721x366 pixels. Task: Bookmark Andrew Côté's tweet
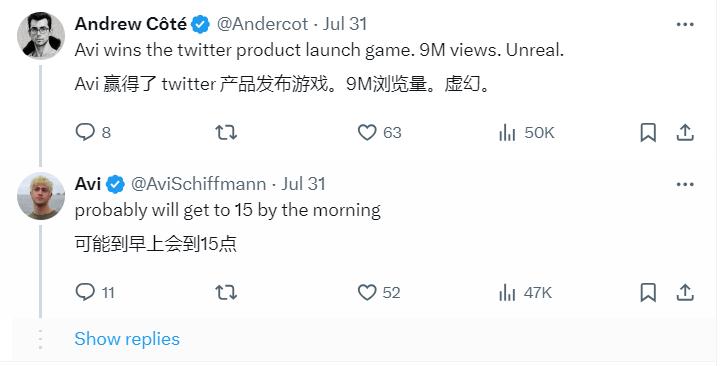648,133
